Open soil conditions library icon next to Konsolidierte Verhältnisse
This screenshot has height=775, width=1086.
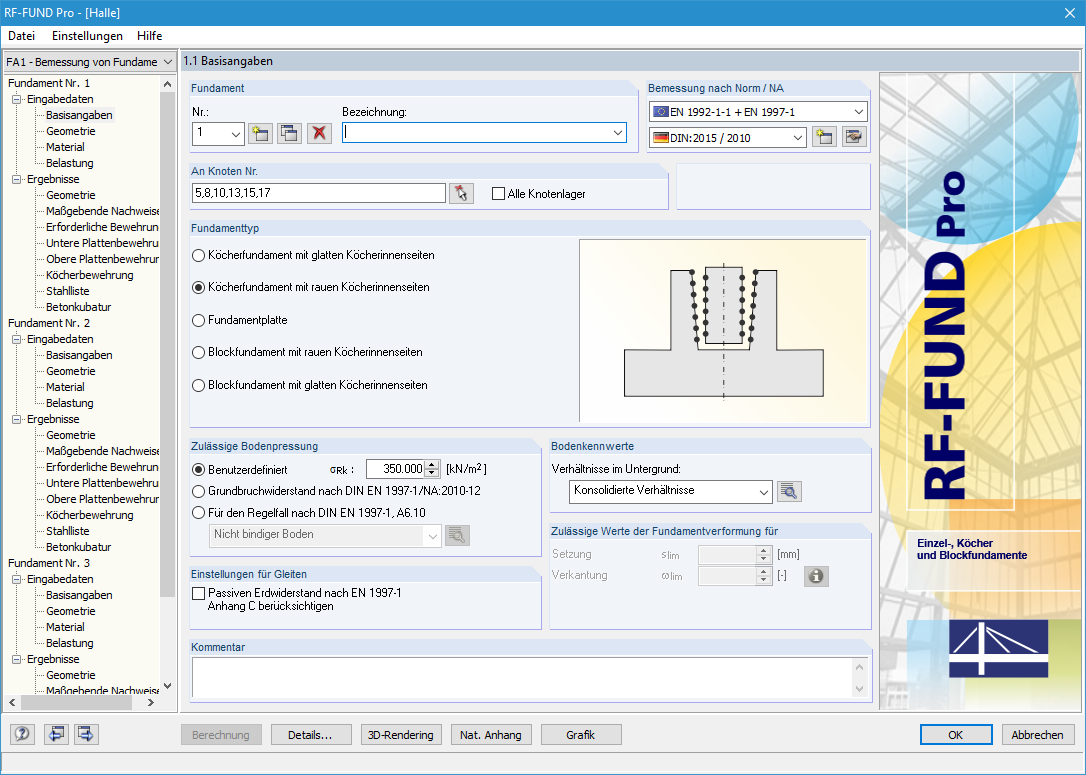(x=789, y=491)
